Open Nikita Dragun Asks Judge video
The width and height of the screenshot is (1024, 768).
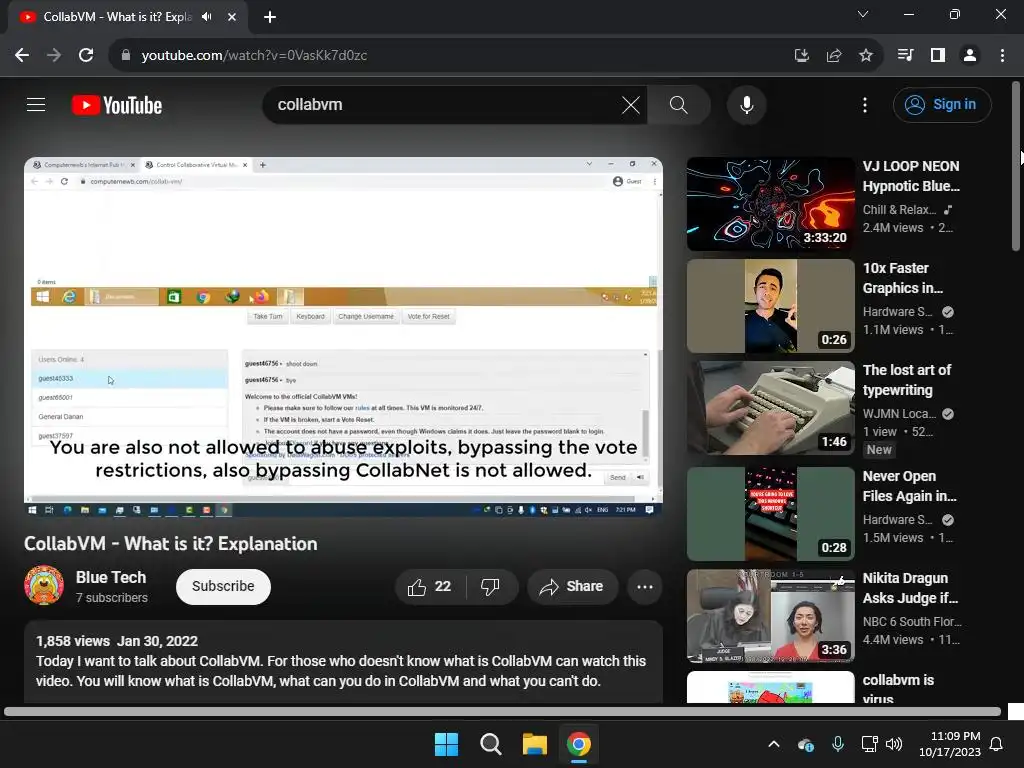pos(771,616)
